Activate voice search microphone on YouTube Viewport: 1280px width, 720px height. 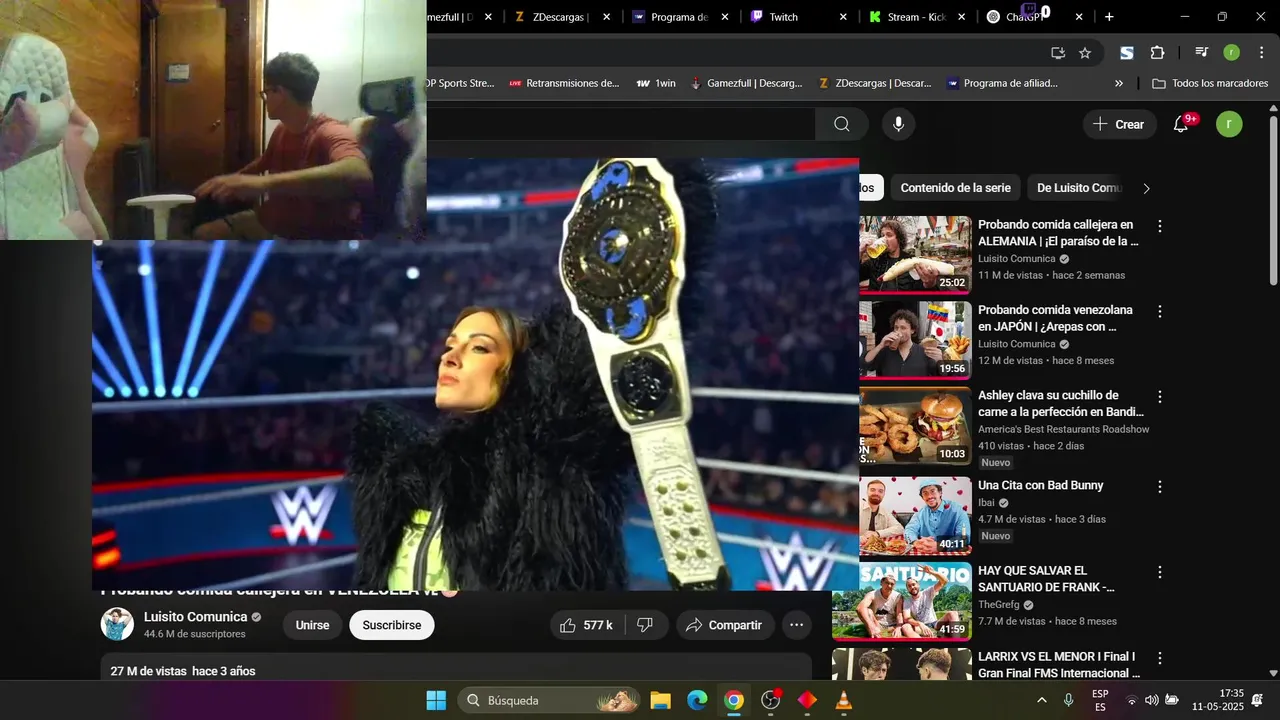[x=898, y=124]
